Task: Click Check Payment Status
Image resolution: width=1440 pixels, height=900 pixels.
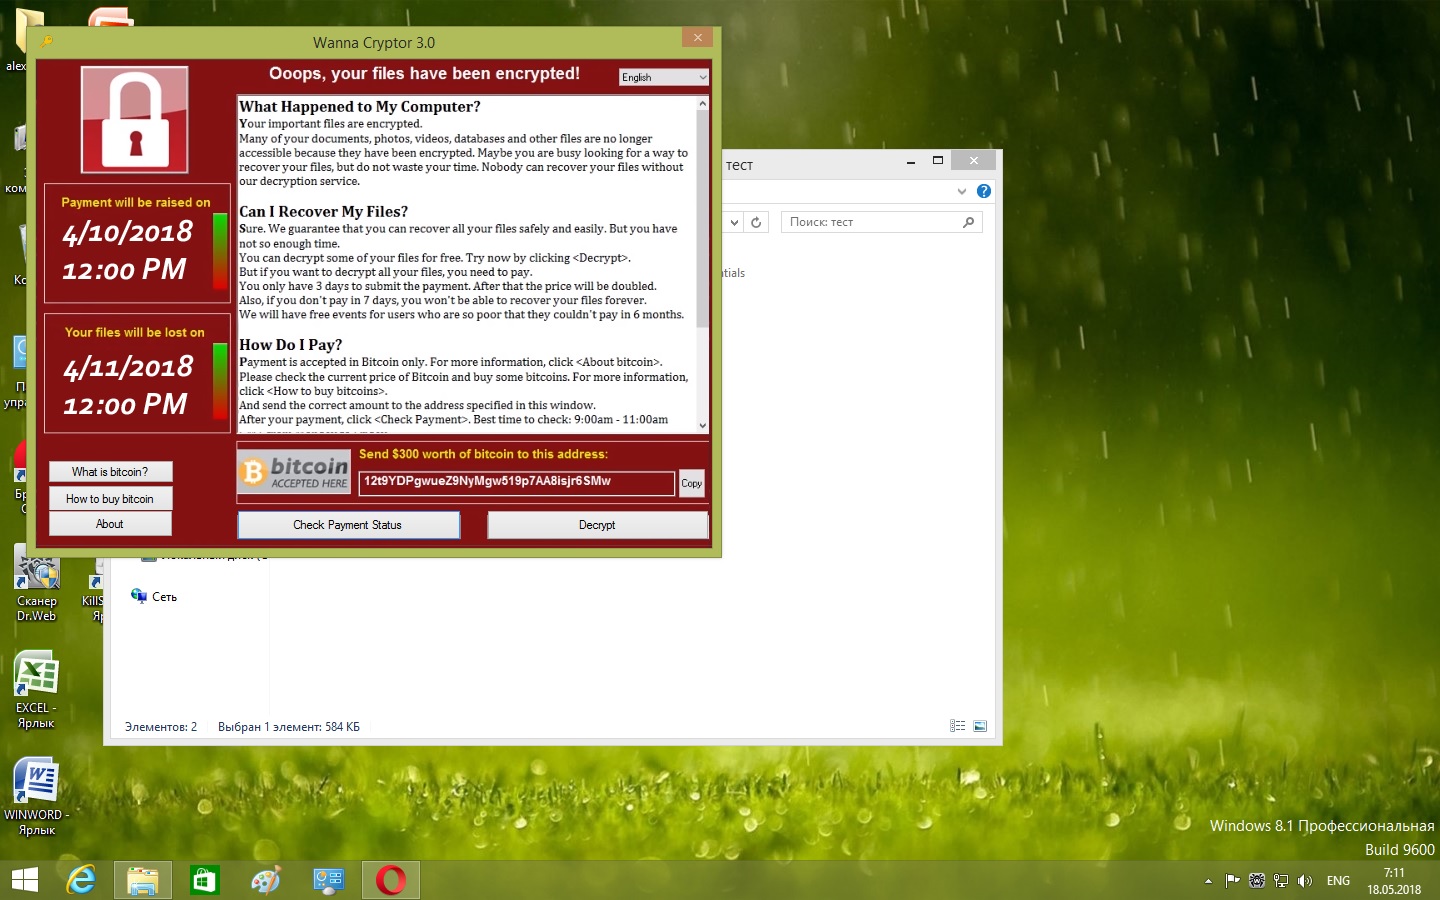Action: pos(348,525)
